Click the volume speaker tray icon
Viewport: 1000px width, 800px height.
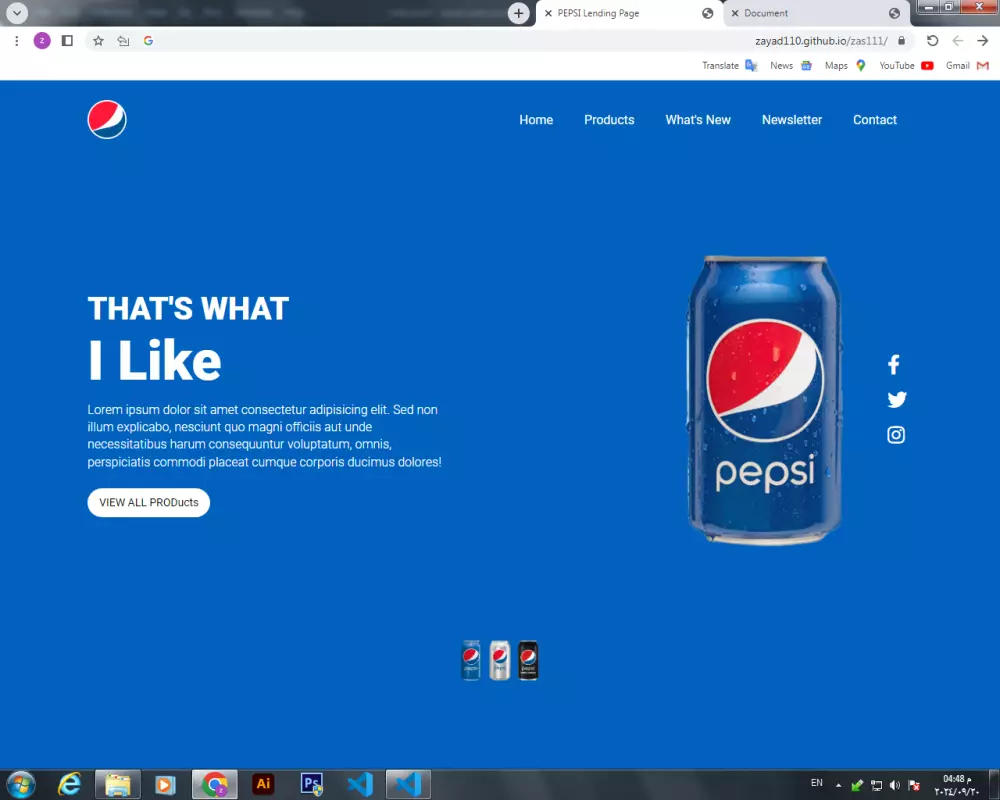coord(895,785)
